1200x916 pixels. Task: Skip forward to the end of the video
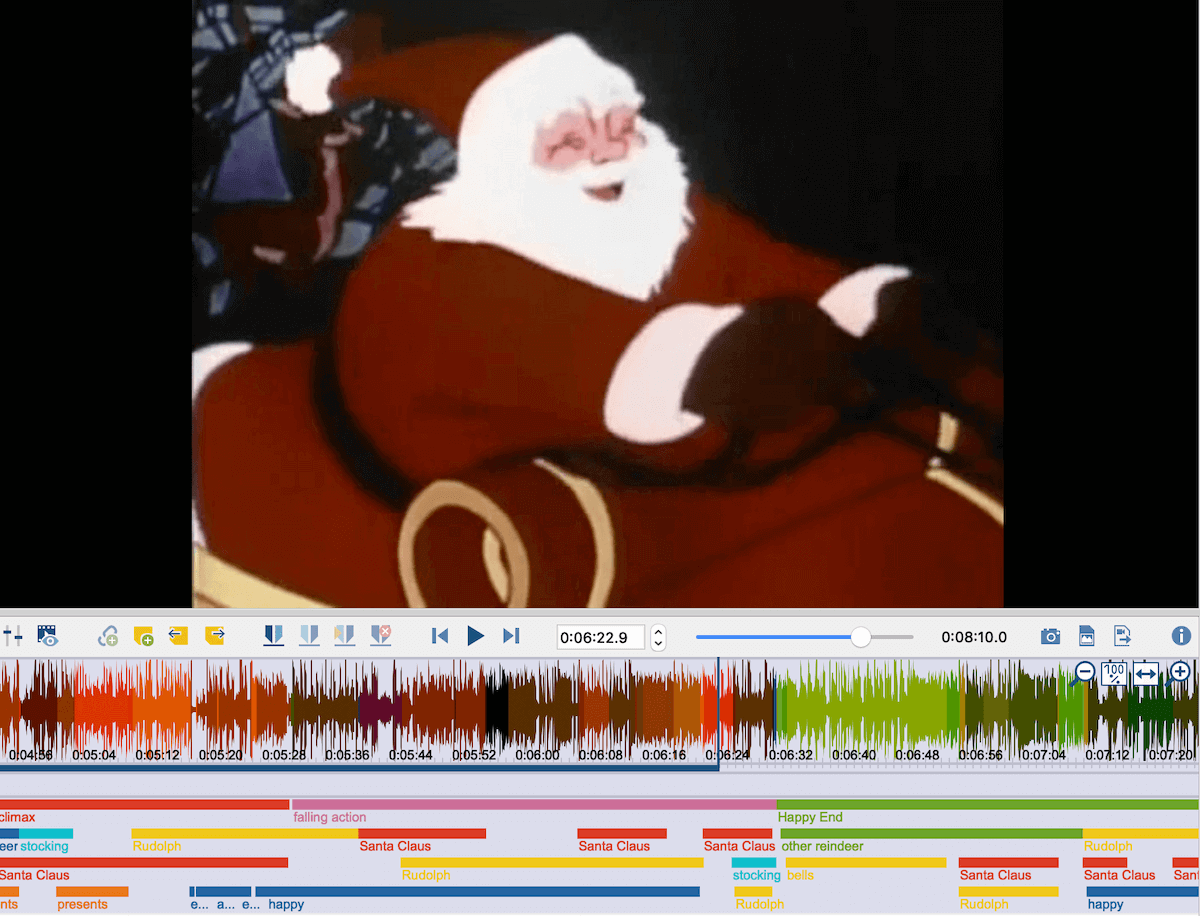pos(511,636)
